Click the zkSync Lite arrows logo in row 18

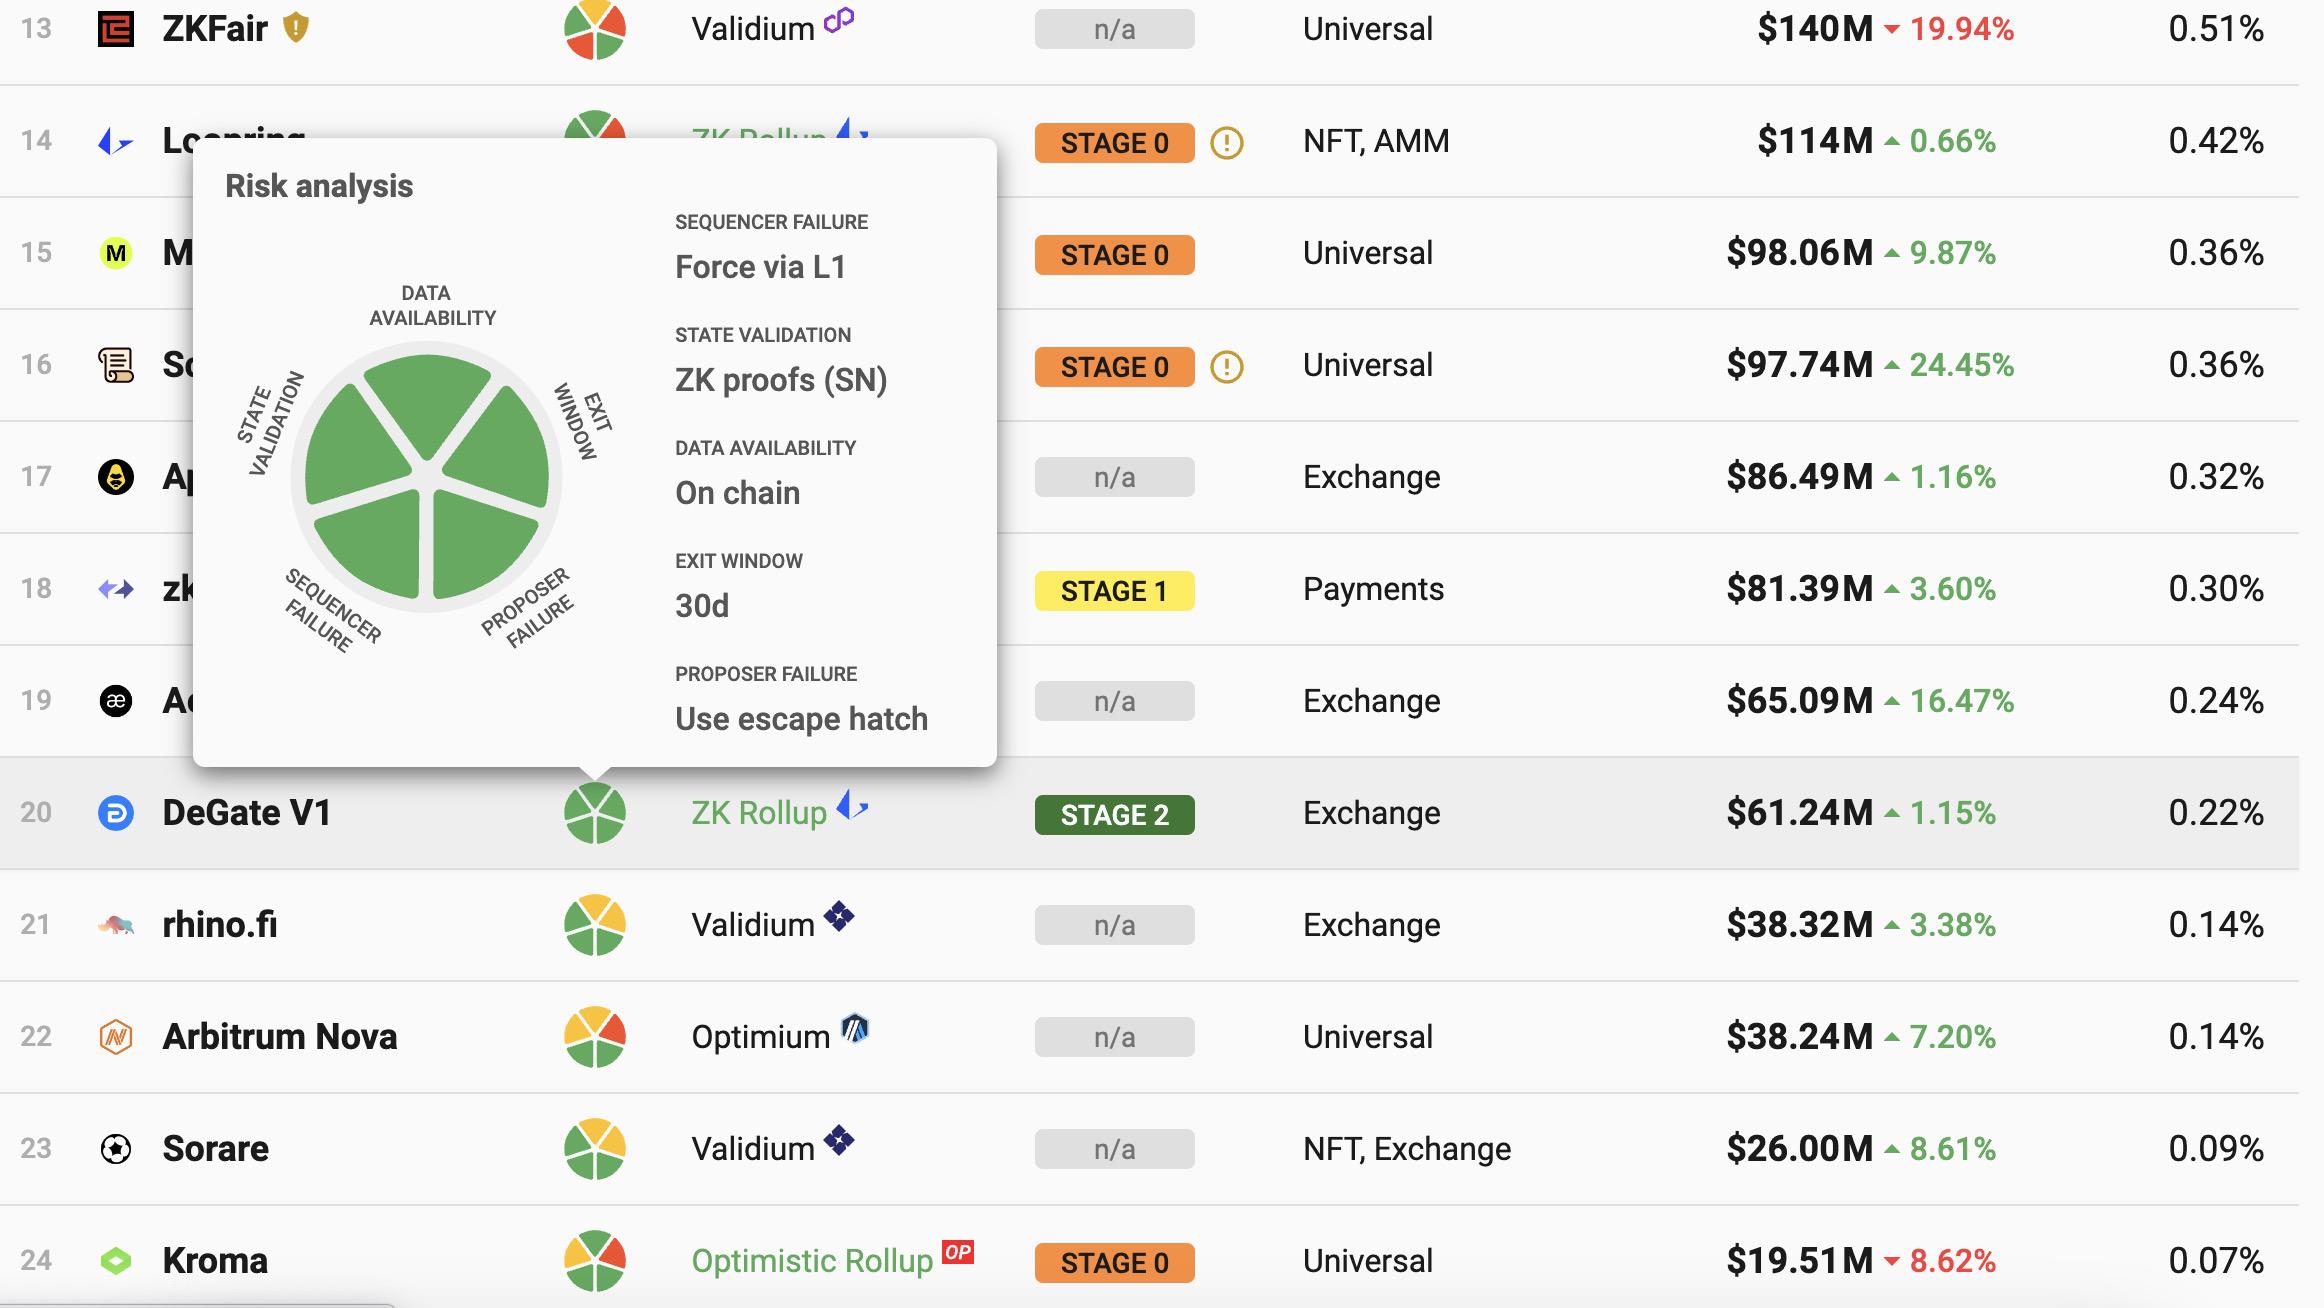pos(116,589)
